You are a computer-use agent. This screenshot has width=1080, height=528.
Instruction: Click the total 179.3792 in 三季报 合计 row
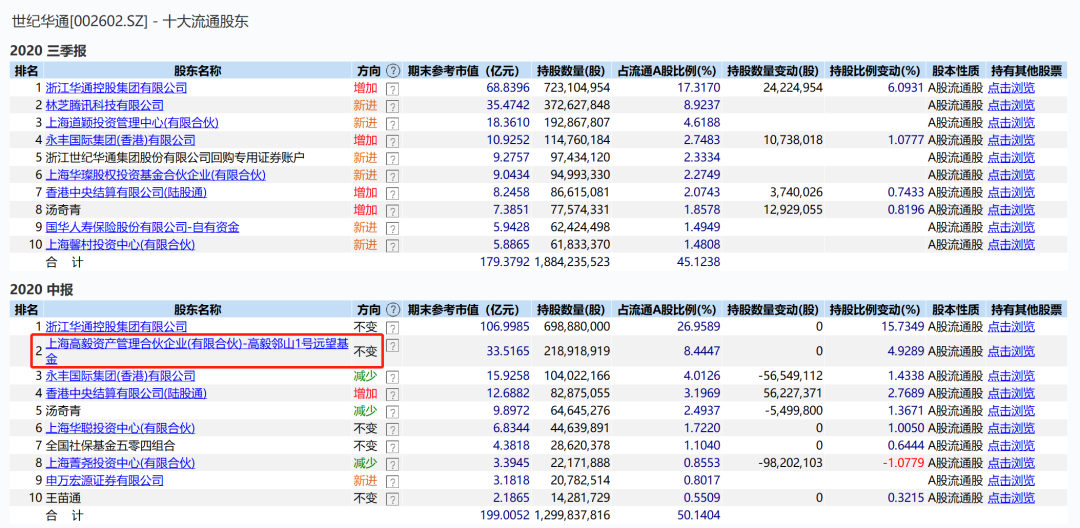(x=504, y=262)
